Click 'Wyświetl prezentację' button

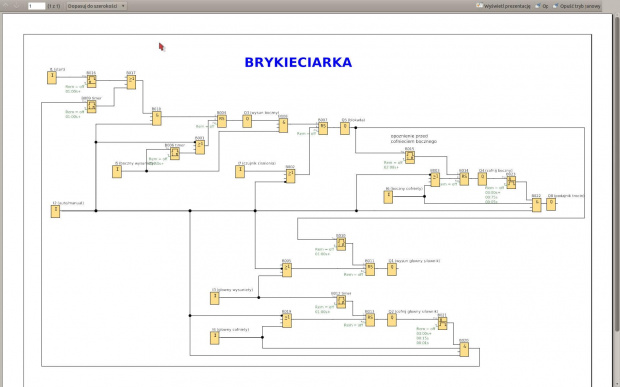[503, 6]
